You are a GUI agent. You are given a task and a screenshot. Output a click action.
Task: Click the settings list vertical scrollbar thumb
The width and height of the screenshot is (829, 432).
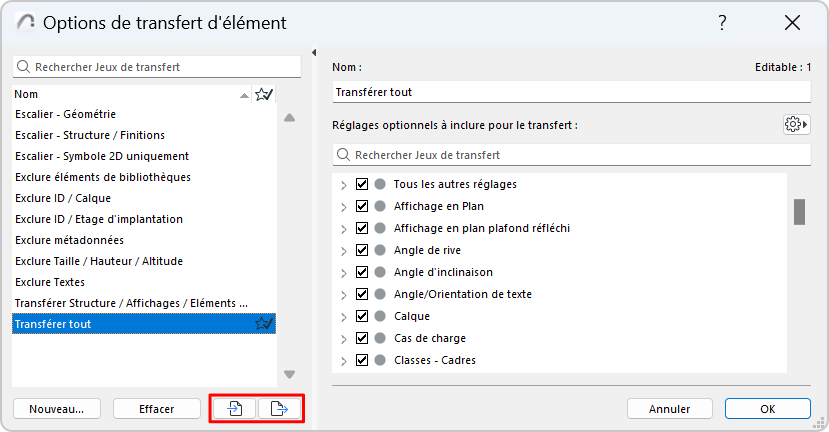799,212
